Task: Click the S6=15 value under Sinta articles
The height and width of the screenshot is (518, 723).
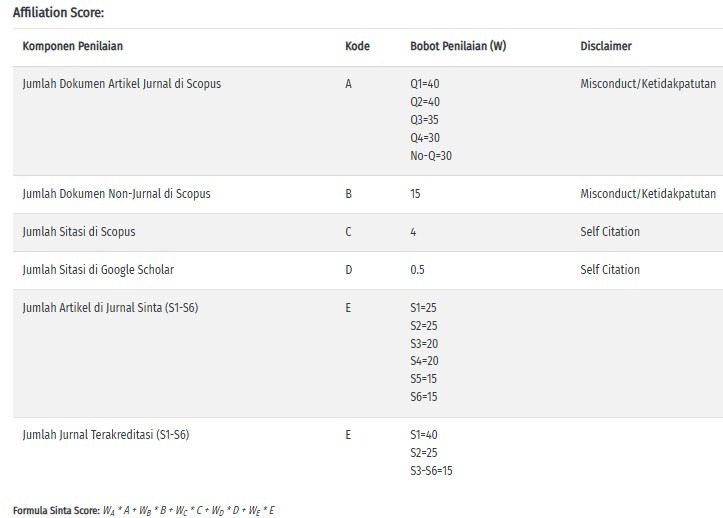Action: point(423,397)
